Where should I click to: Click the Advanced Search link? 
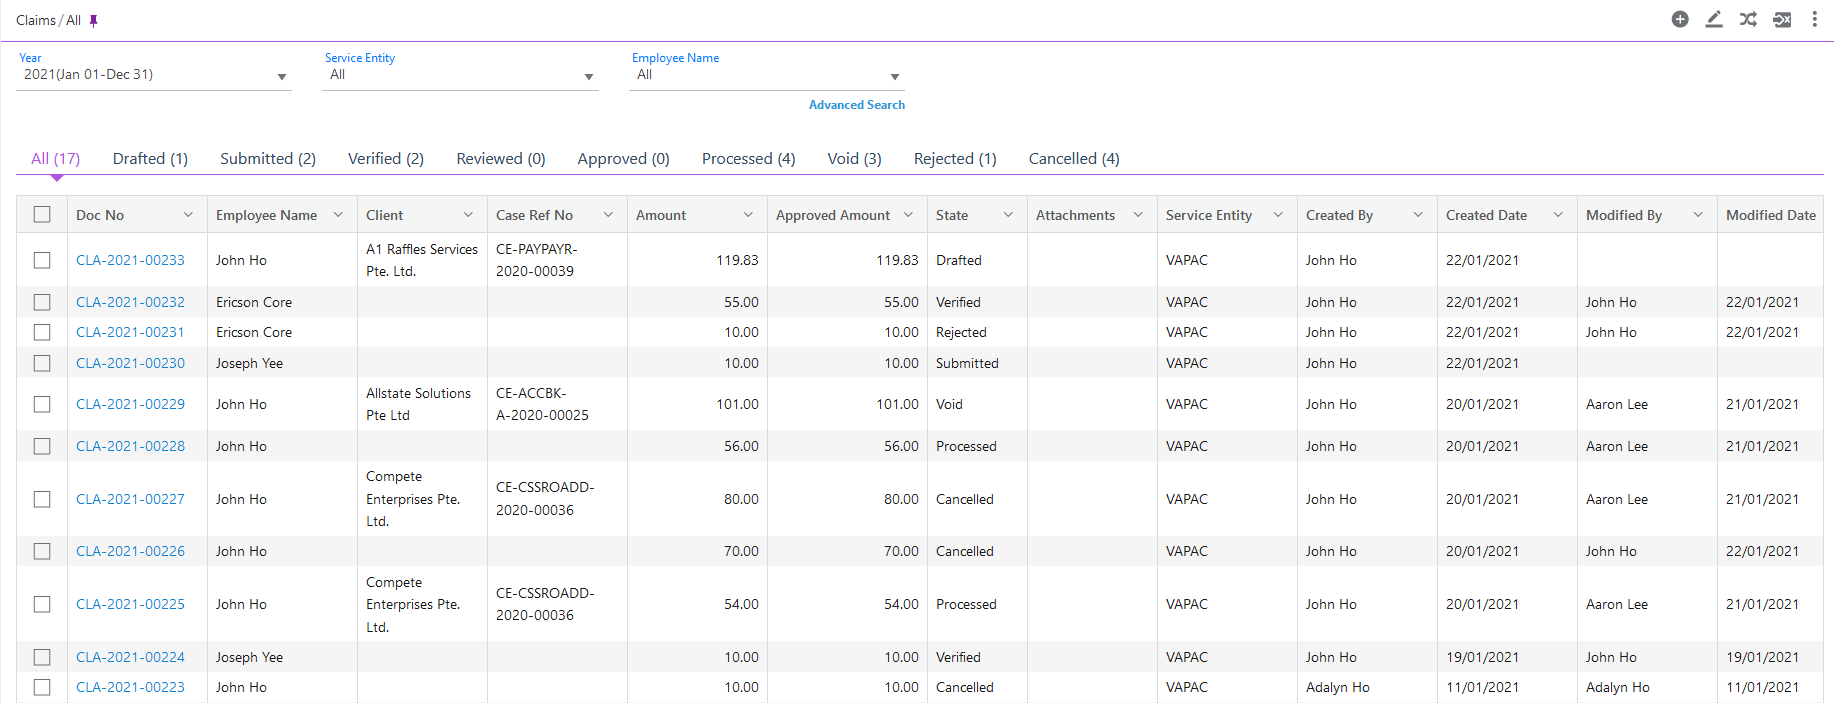(856, 105)
